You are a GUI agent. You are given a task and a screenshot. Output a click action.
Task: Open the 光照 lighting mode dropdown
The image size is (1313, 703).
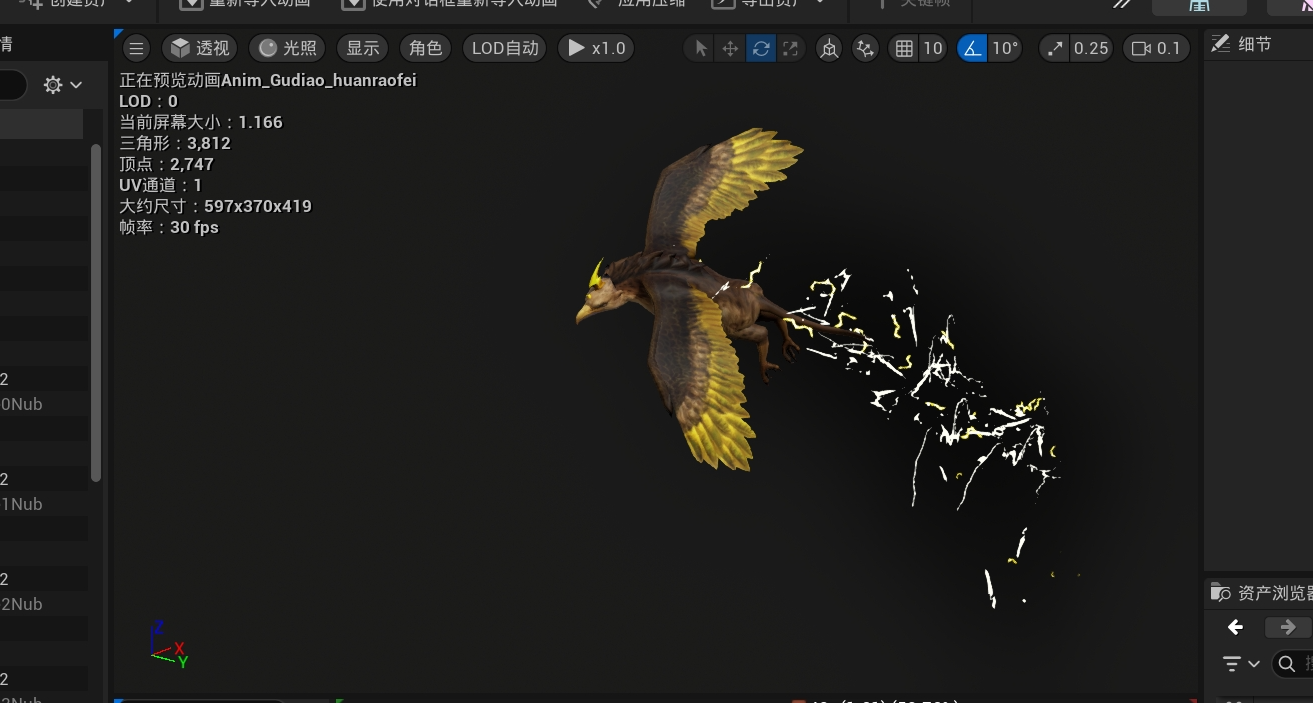(287, 48)
